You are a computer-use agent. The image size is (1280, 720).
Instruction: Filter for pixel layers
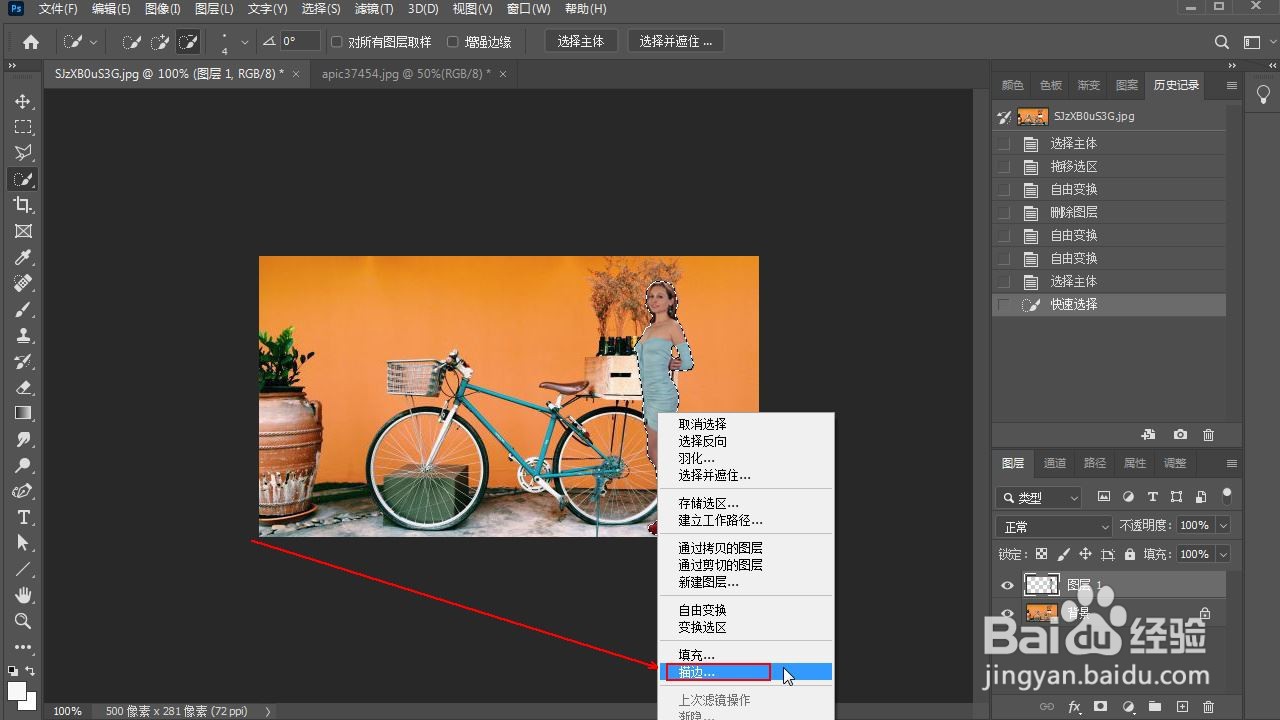[x=1104, y=496]
